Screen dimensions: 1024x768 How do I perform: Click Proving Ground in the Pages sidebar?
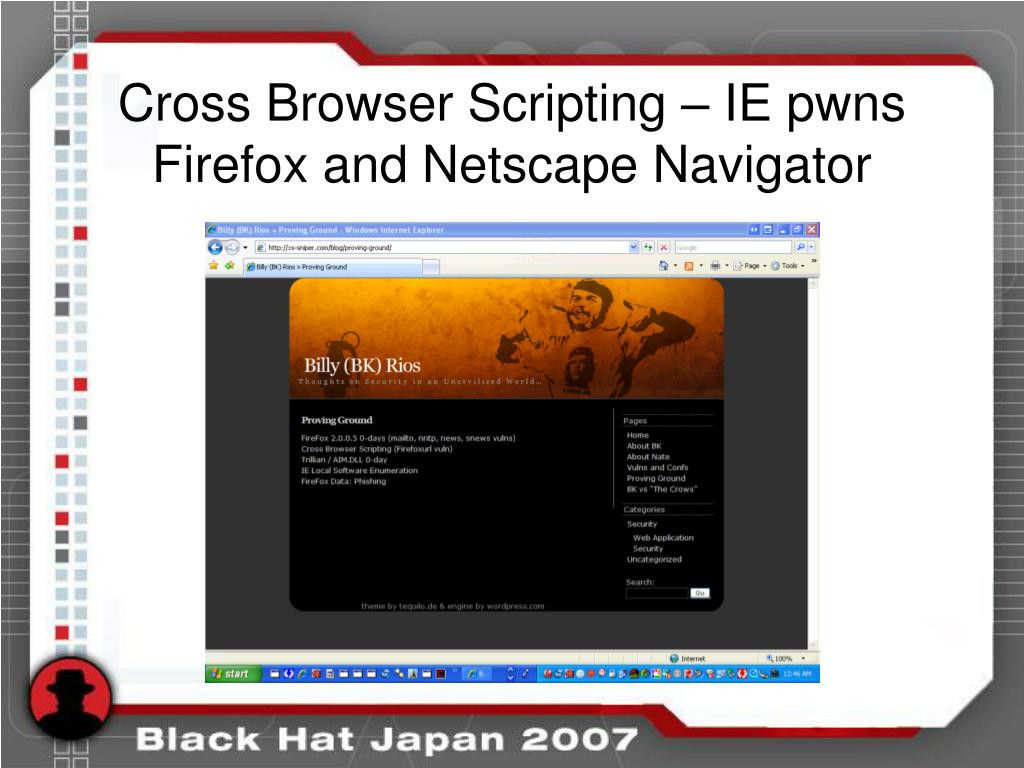pyautogui.click(x=656, y=479)
